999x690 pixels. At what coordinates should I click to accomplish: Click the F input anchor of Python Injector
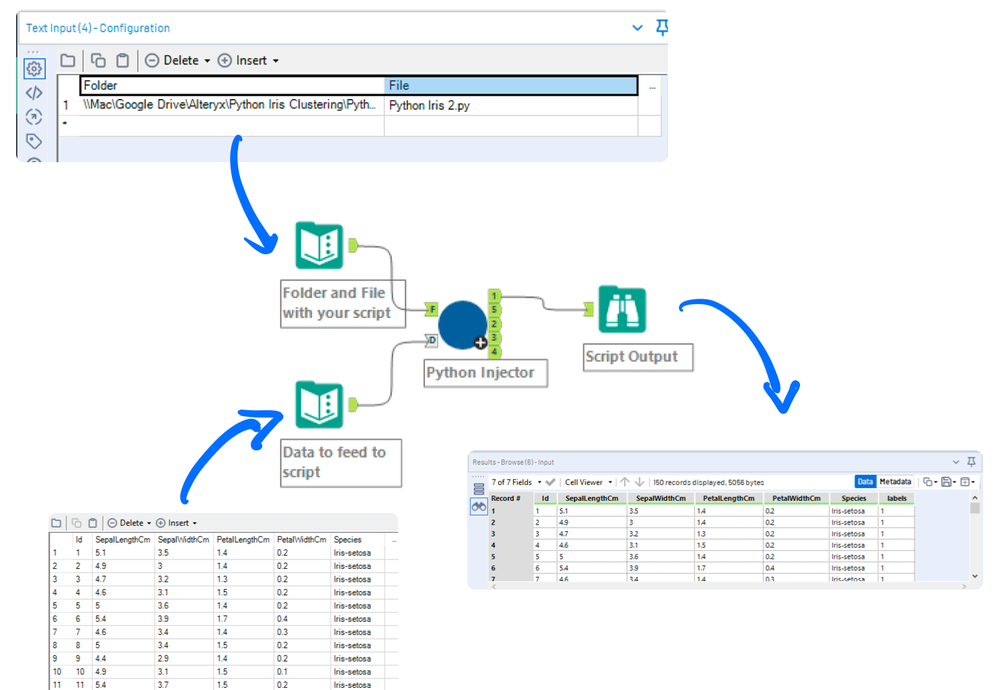(x=431, y=310)
